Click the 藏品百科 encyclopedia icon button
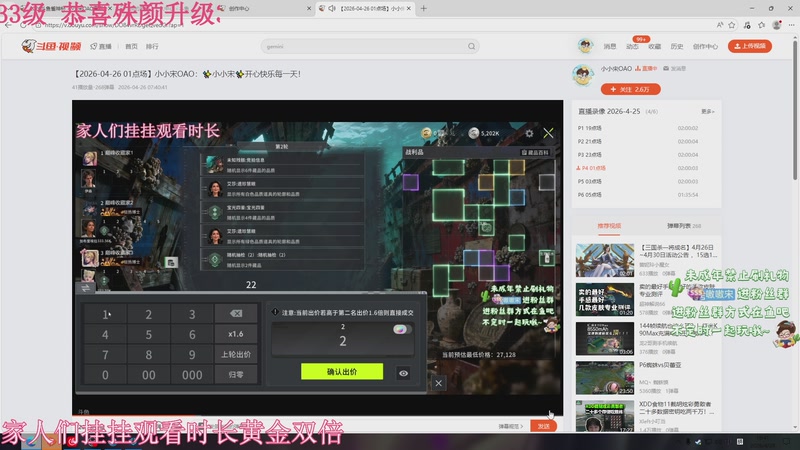800x450 pixels. [x=535, y=152]
